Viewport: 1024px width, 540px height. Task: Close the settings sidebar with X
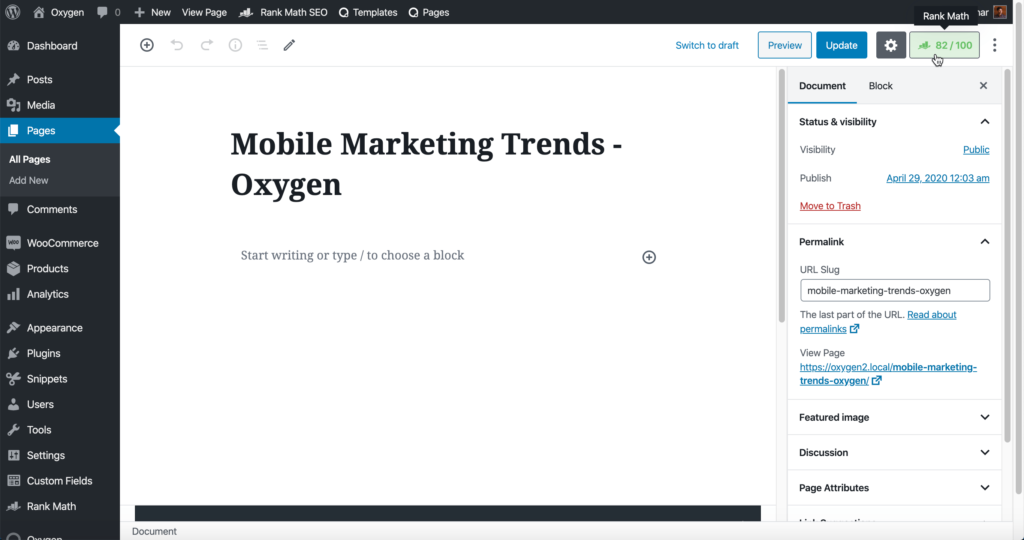click(x=983, y=86)
